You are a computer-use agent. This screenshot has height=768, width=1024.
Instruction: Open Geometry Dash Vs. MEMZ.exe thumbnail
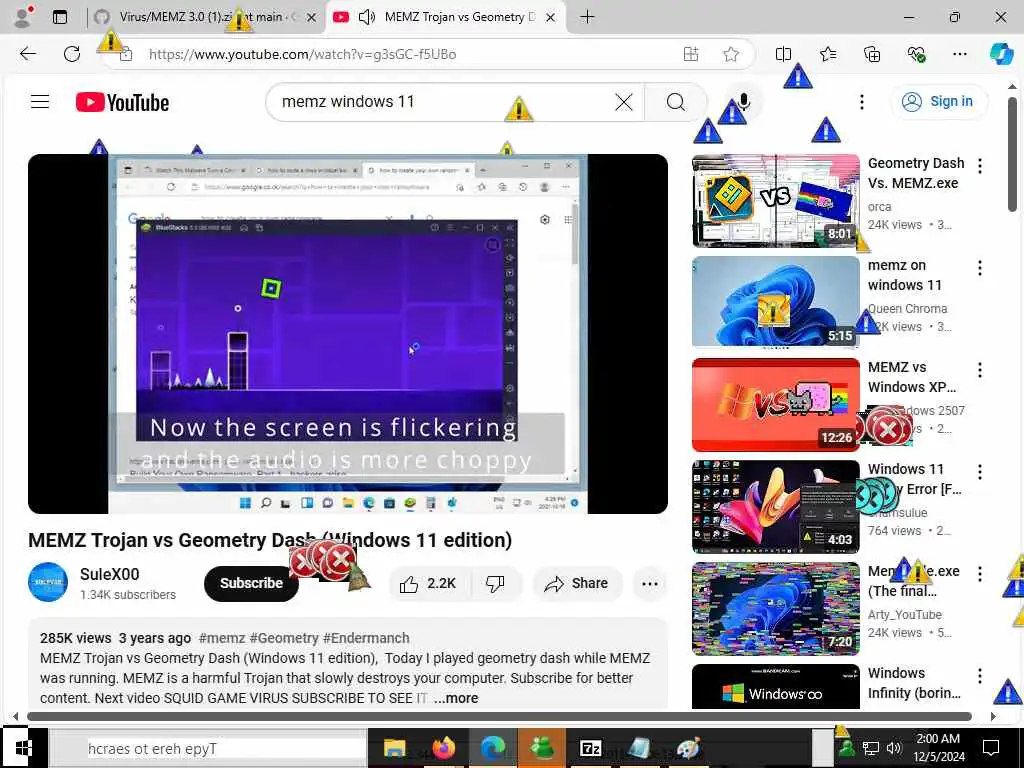[776, 201]
